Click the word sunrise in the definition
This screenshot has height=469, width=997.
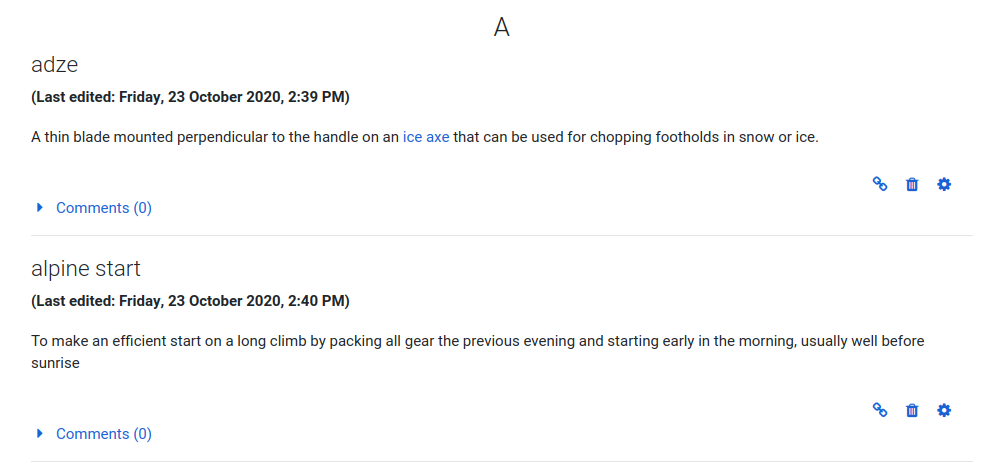[x=55, y=365]
